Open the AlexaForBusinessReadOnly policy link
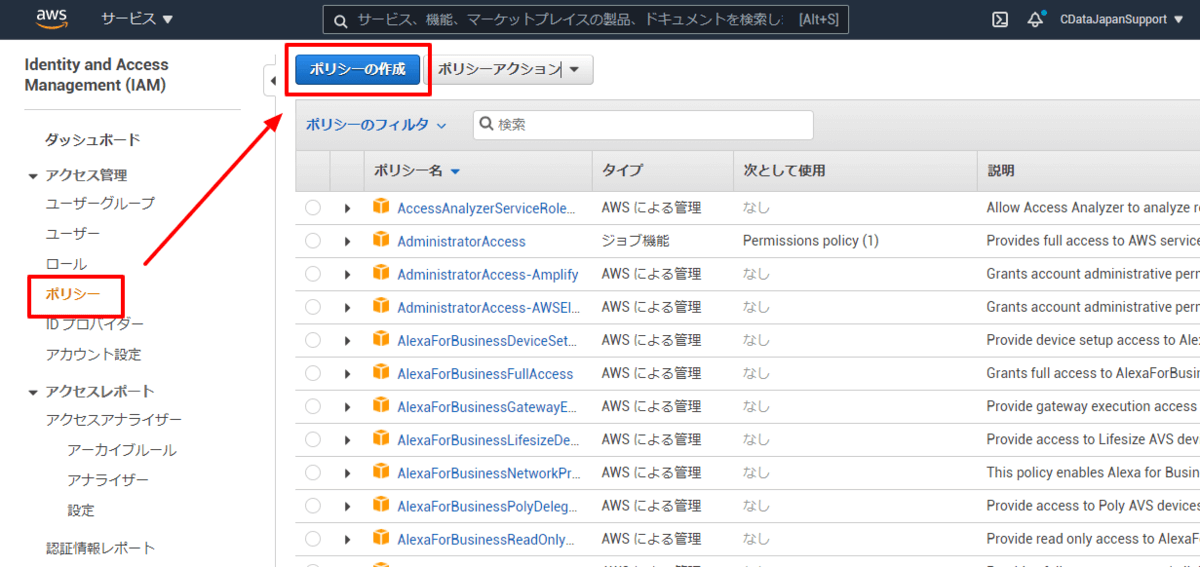Image resolution: width=1200 pixels, height=567 pixels. coord(485,539)
